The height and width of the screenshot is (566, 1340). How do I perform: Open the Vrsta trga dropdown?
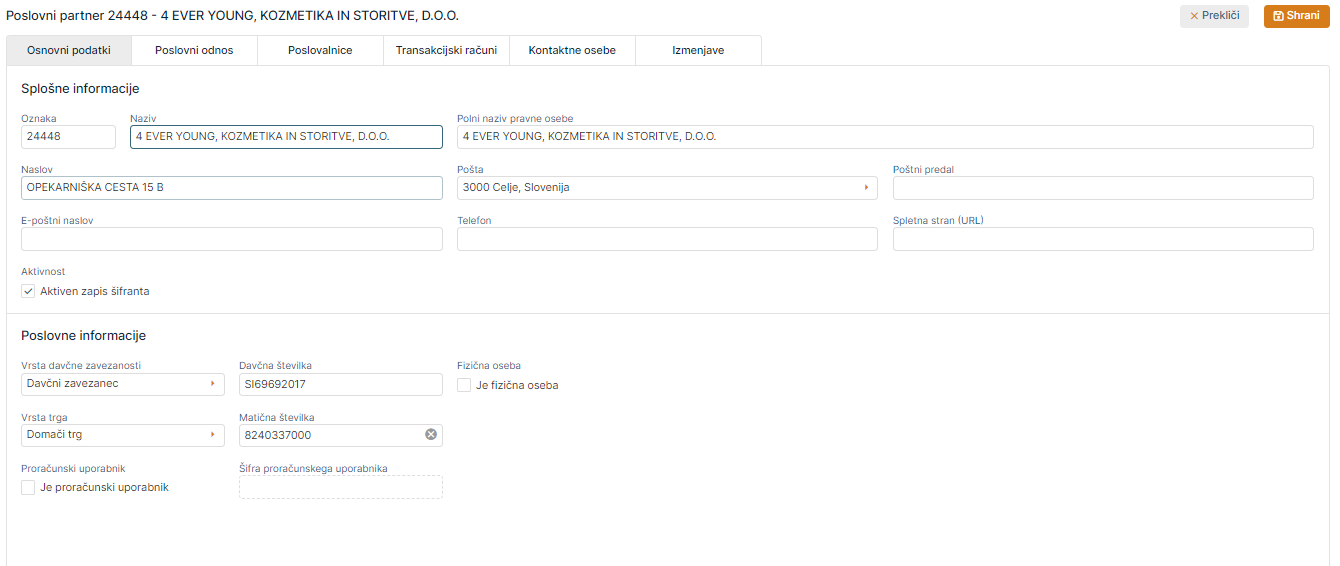coord(123,435)
